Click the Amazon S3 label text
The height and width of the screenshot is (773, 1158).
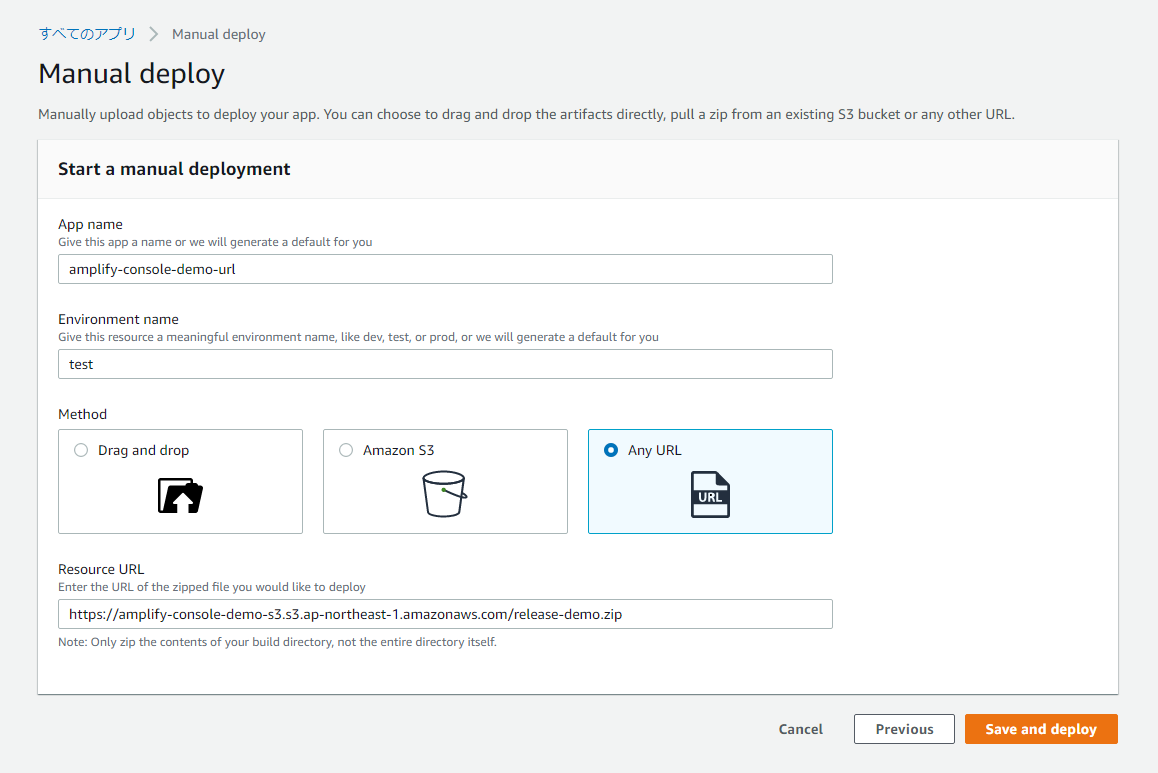pyautogui.click(x=399, y=450)
